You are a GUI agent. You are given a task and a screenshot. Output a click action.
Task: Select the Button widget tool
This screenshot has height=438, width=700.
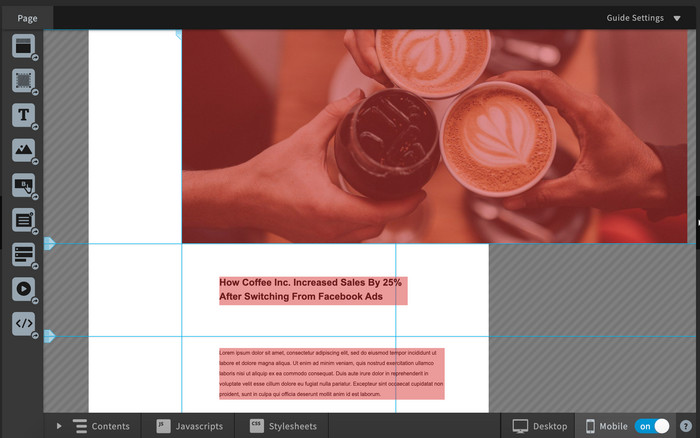[x=23, y=185]
